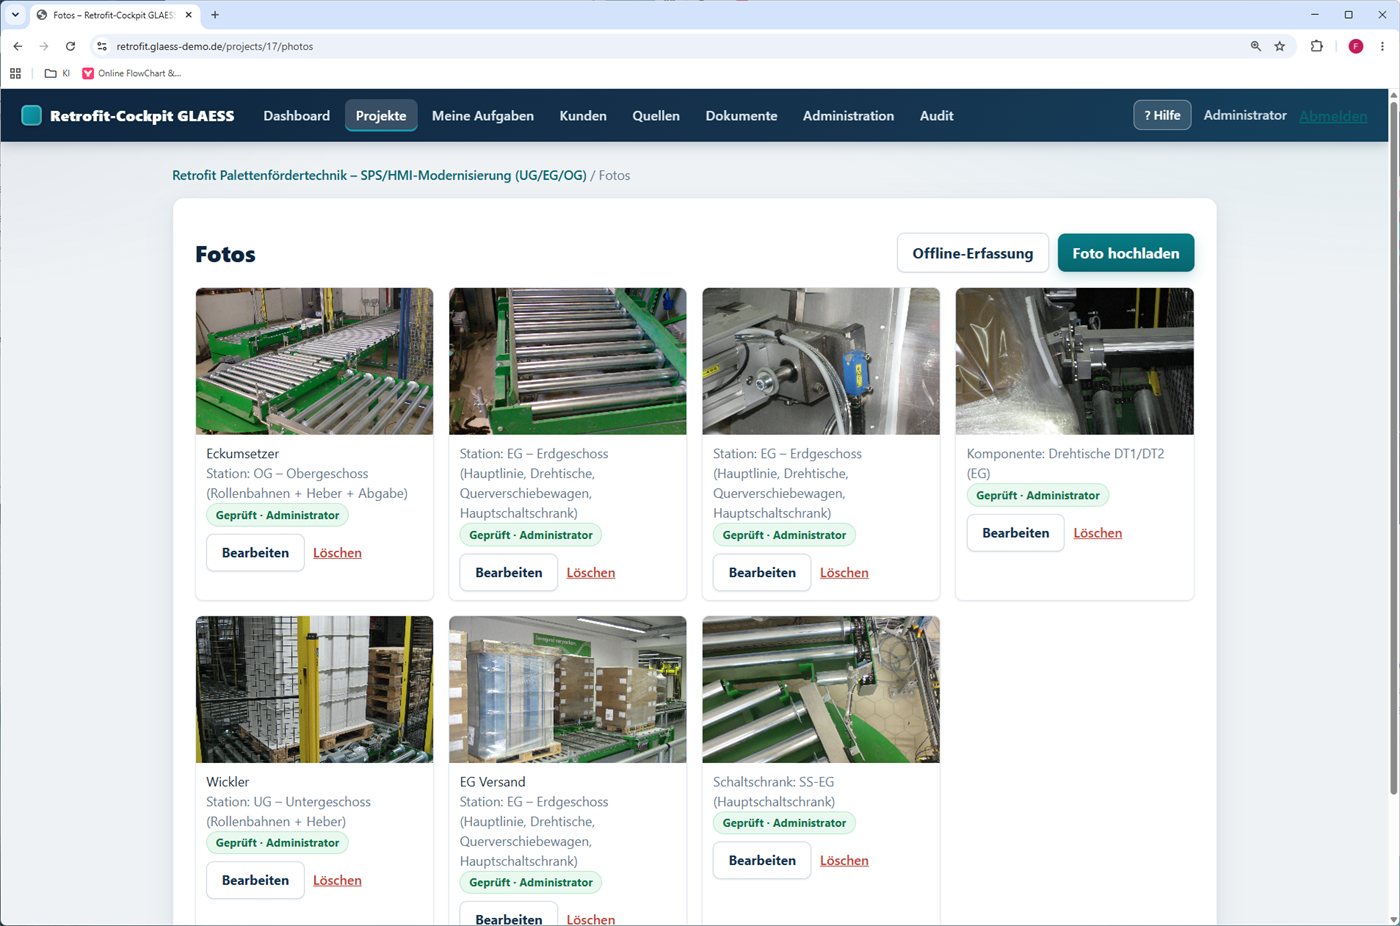Click the Foto hochladen button
Image resolution: width=1400 pixels, height=926 pixels.
[1126, 253]
